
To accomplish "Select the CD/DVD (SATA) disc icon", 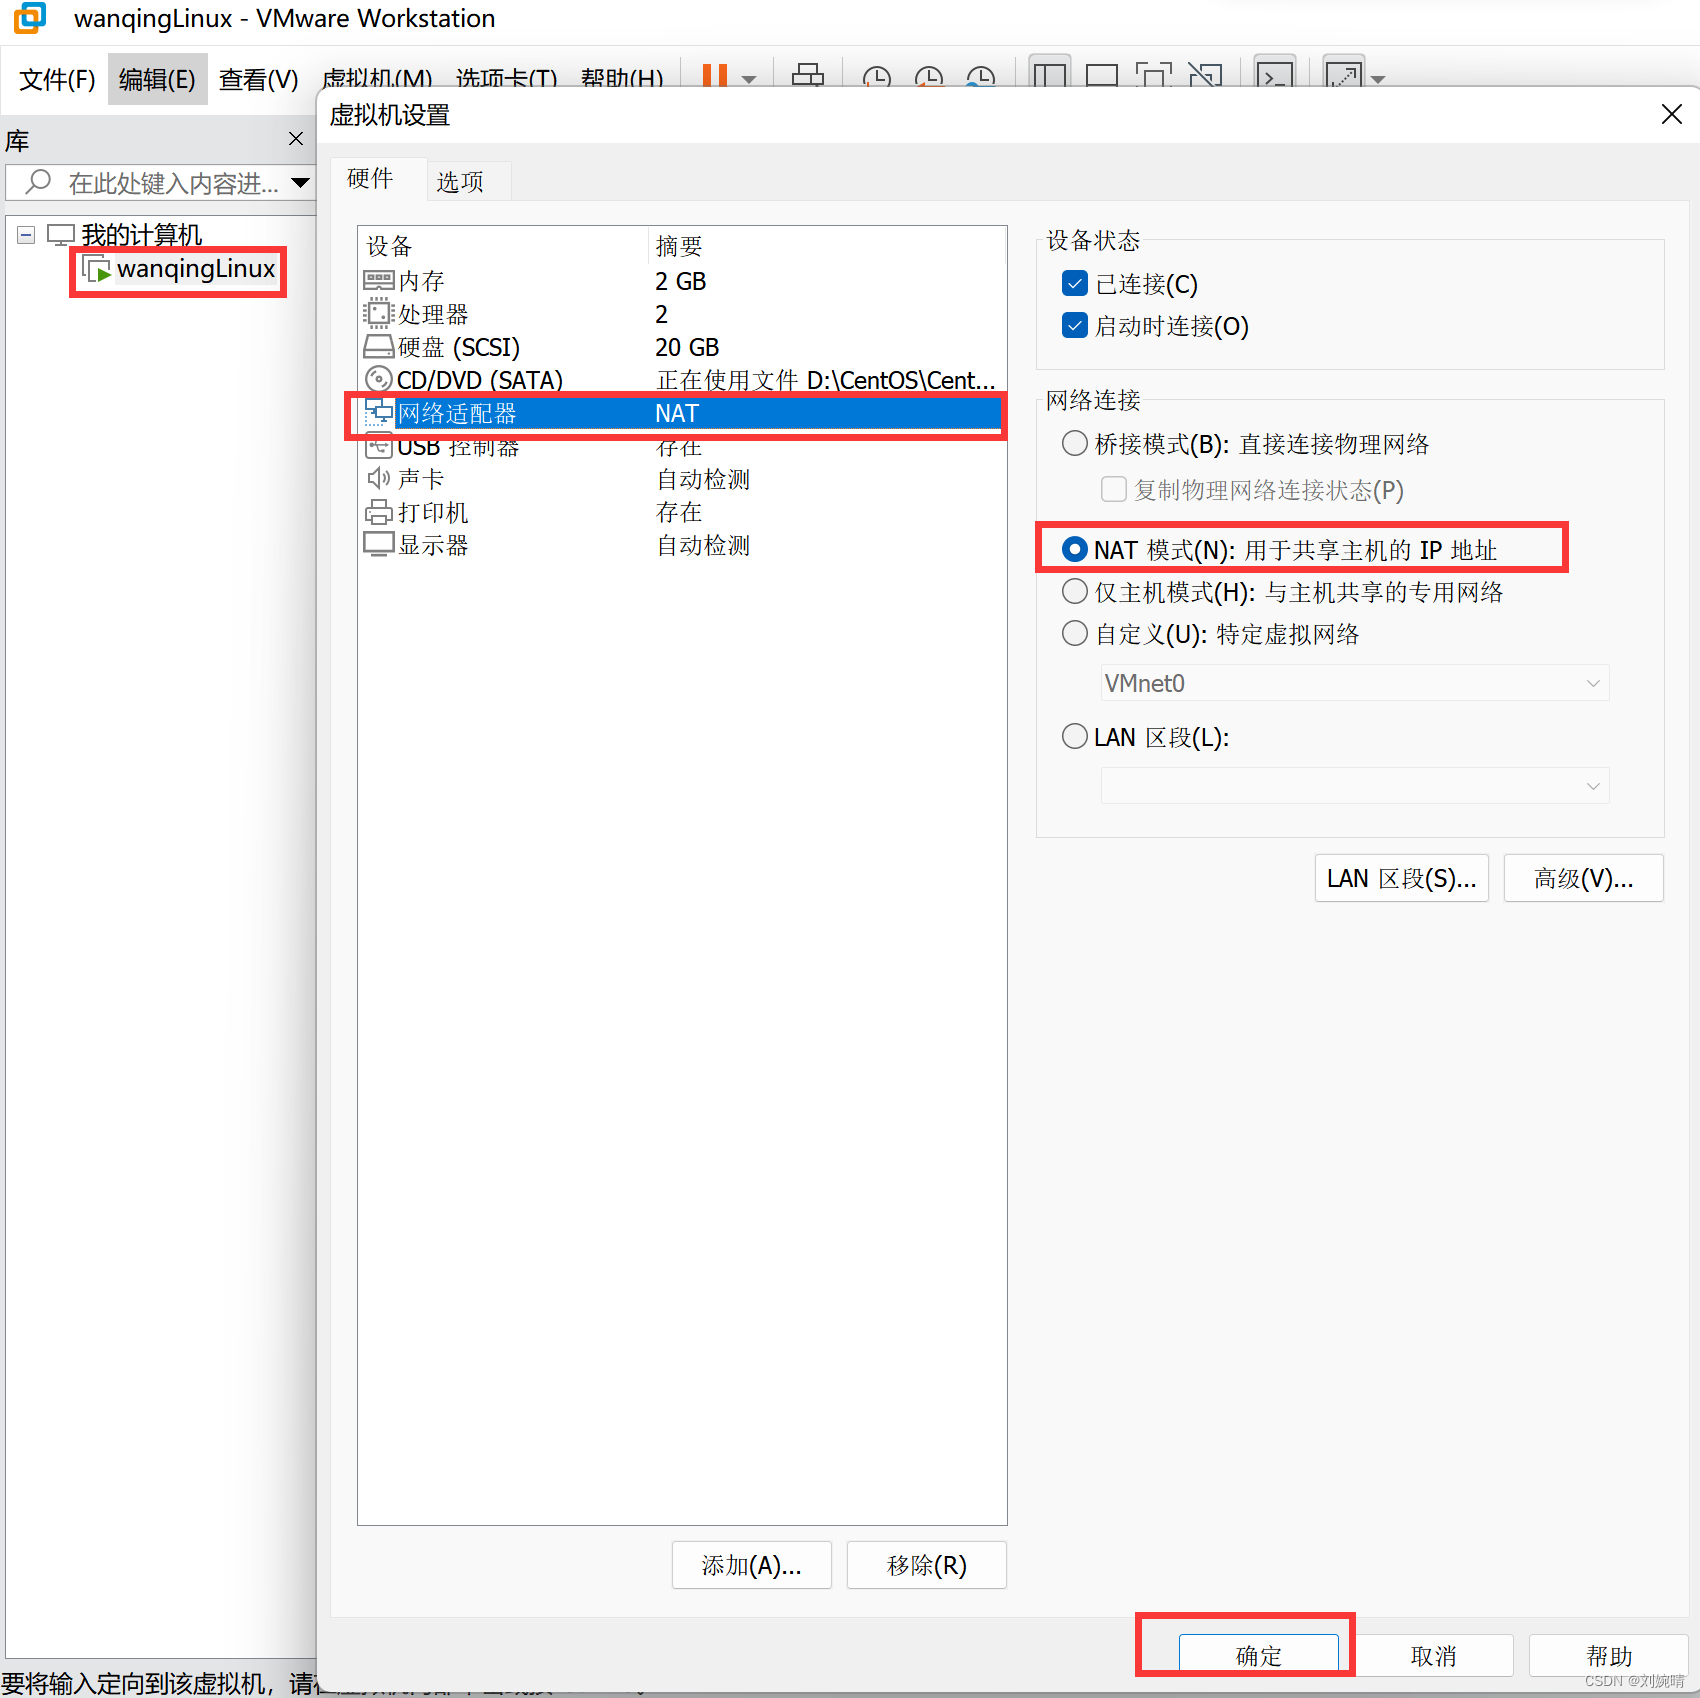I will pyautogui.click(x=379, y=379).
